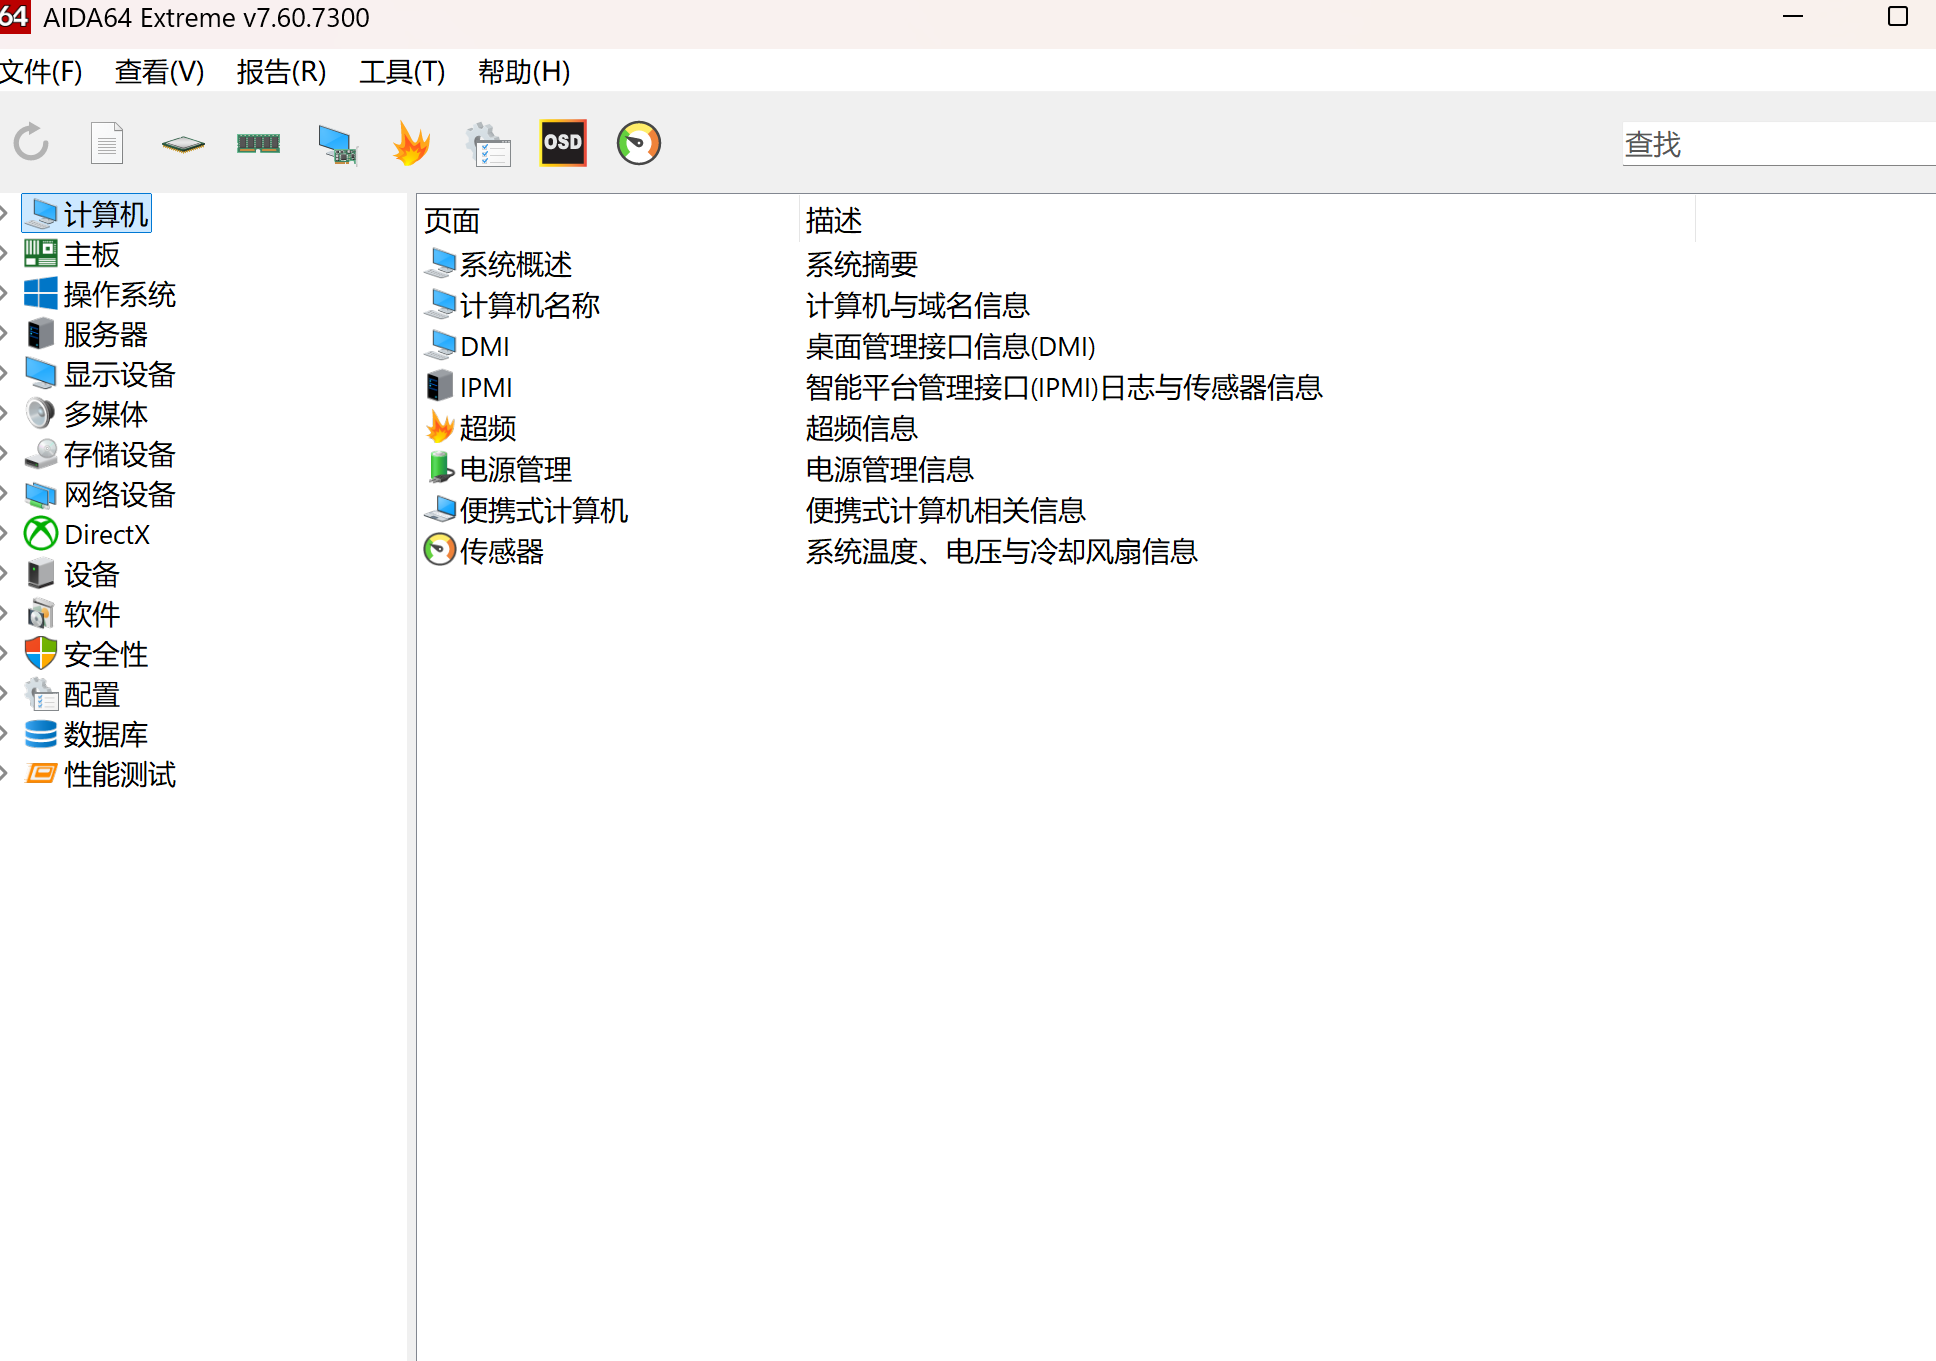This screenshot has height=1361, width=1936.
Task: Click description 系统摘要
Action: pyautogui.click(x=861, y=264)
